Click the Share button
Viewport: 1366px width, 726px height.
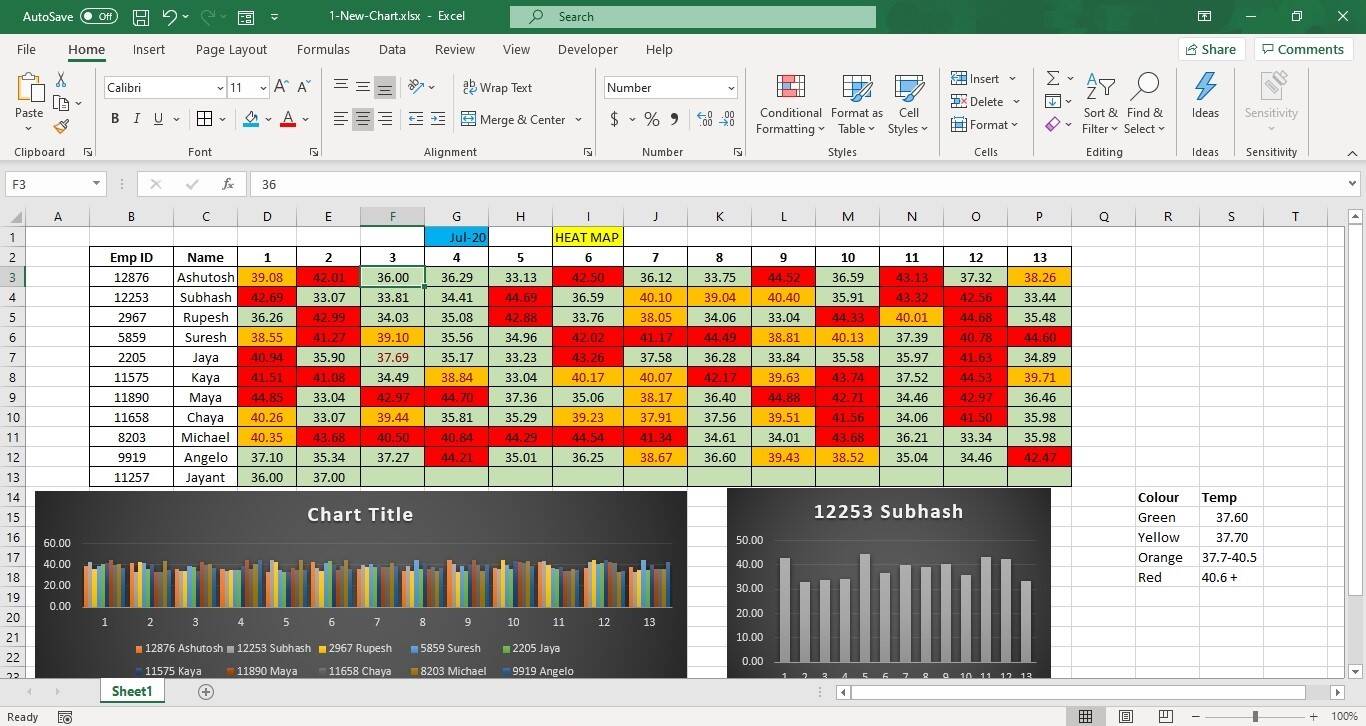tap(1211, 48)
